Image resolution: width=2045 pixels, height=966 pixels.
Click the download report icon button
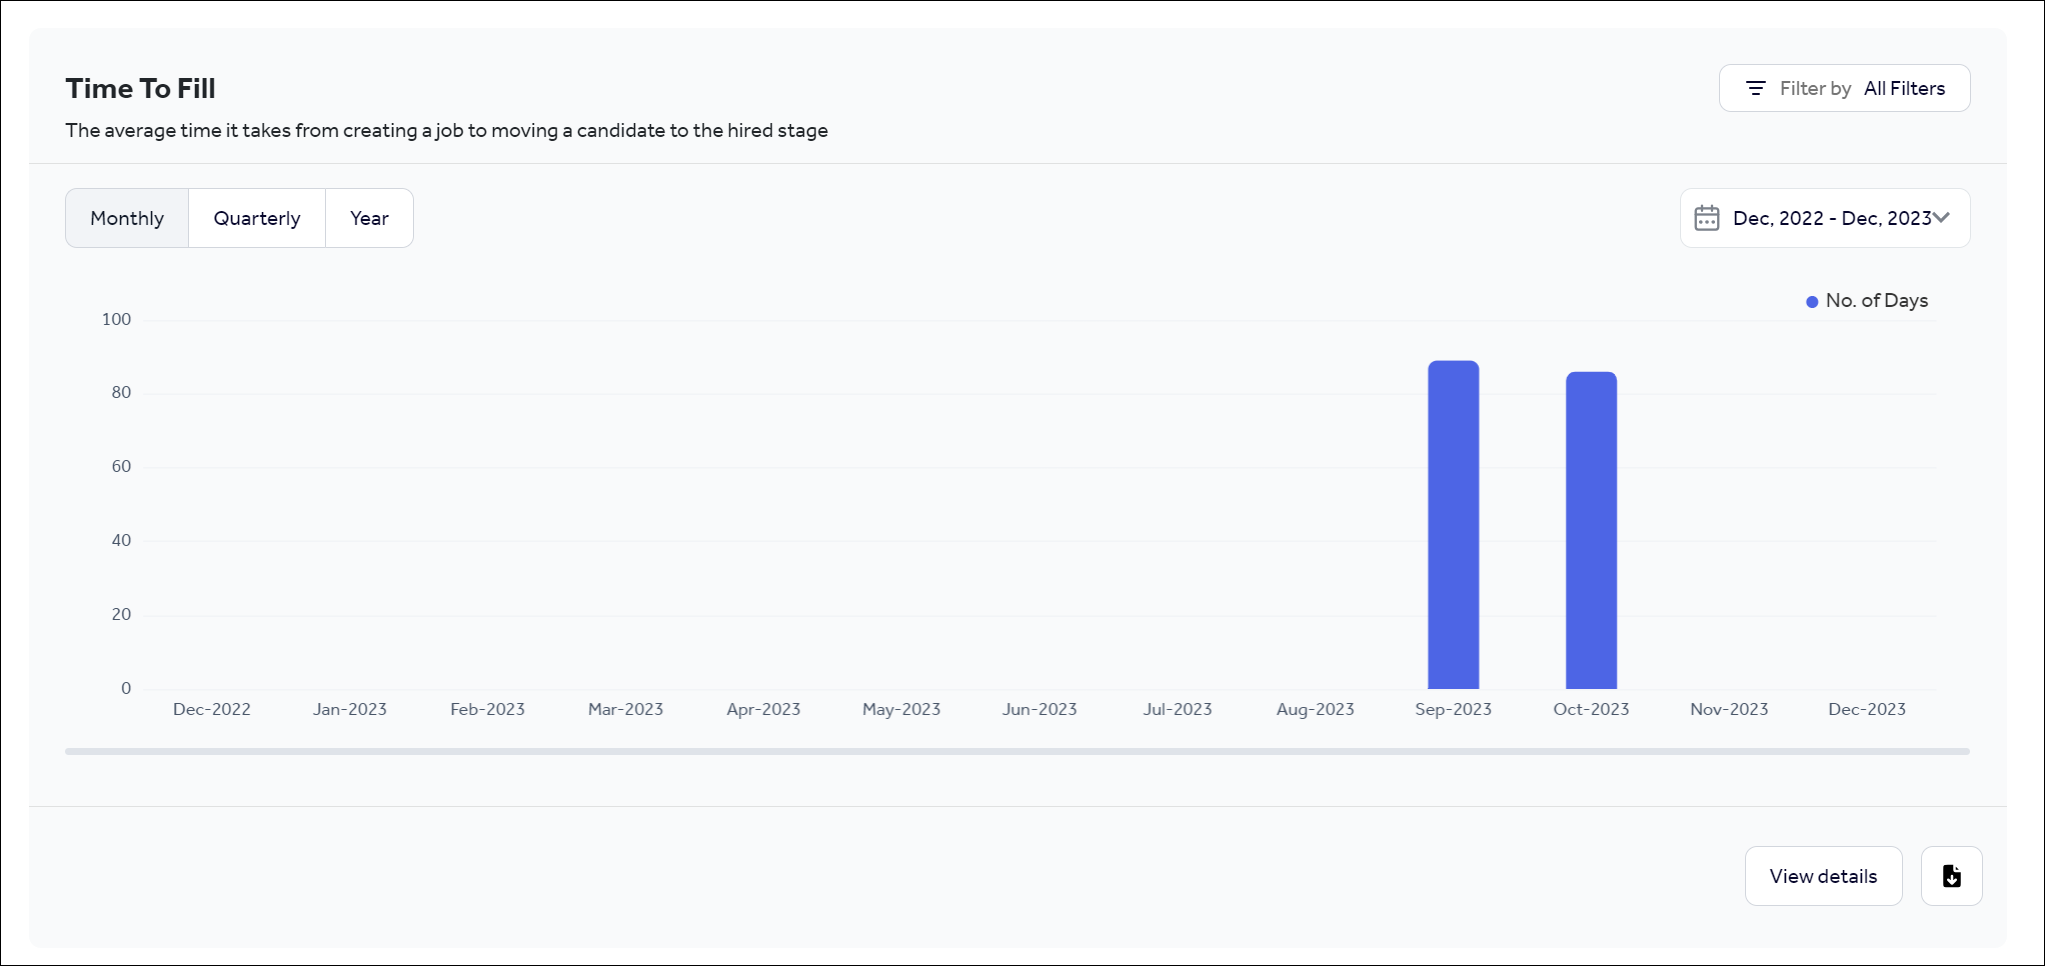click(x=1951, y=876)
